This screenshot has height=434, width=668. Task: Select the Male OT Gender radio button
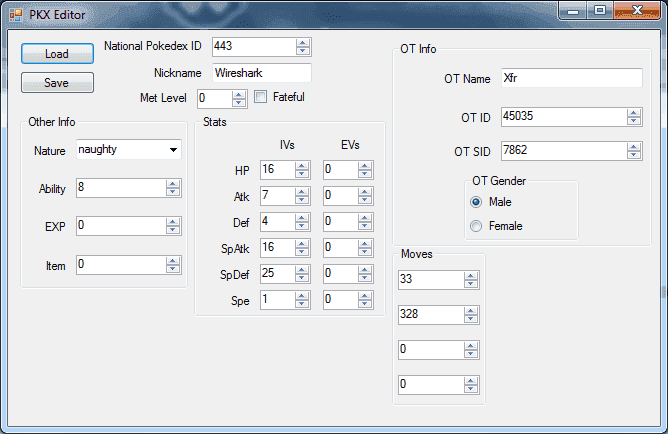pyautogui.click(x=476, y=202)
